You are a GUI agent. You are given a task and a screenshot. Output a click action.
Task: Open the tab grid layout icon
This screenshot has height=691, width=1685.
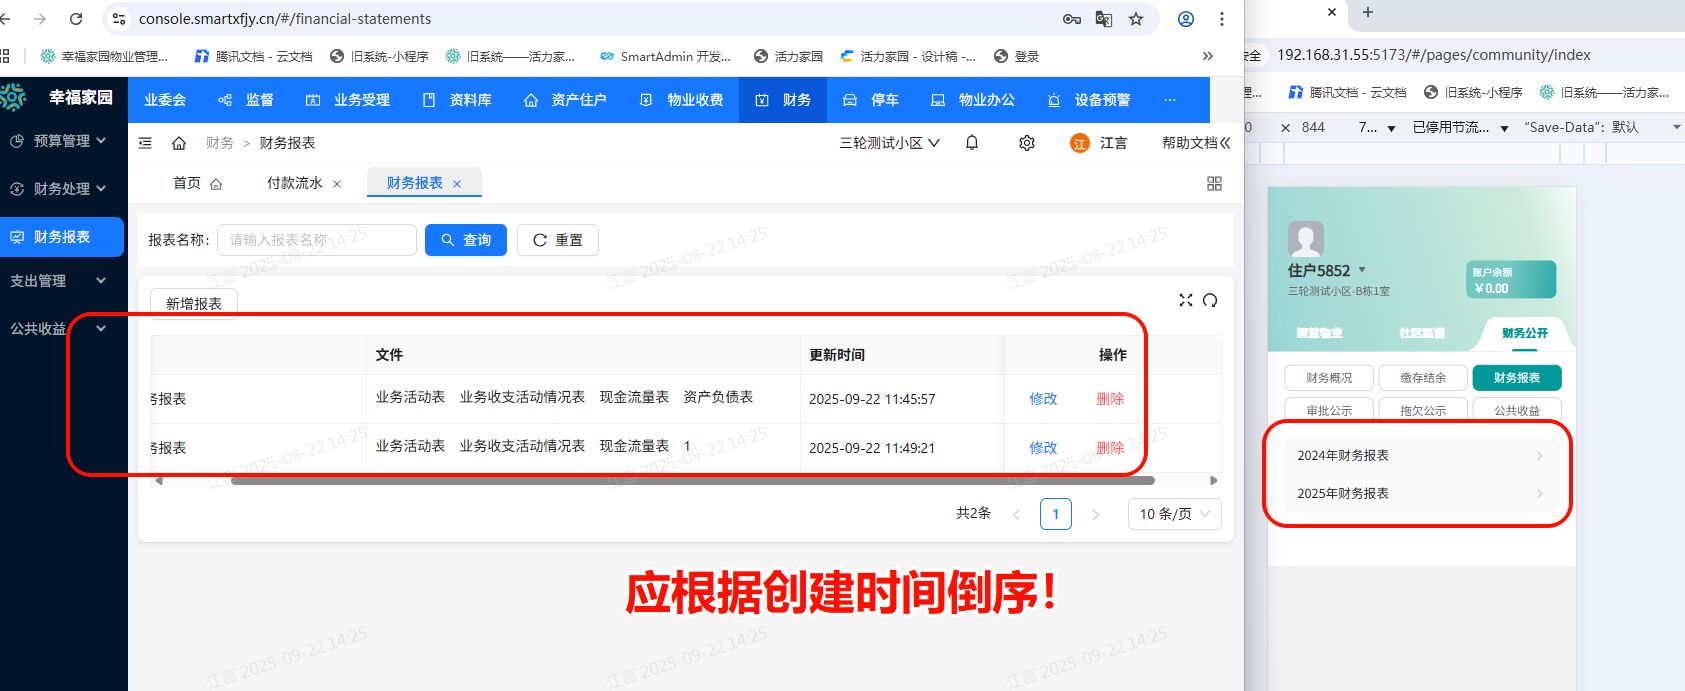coord(1214,183)
